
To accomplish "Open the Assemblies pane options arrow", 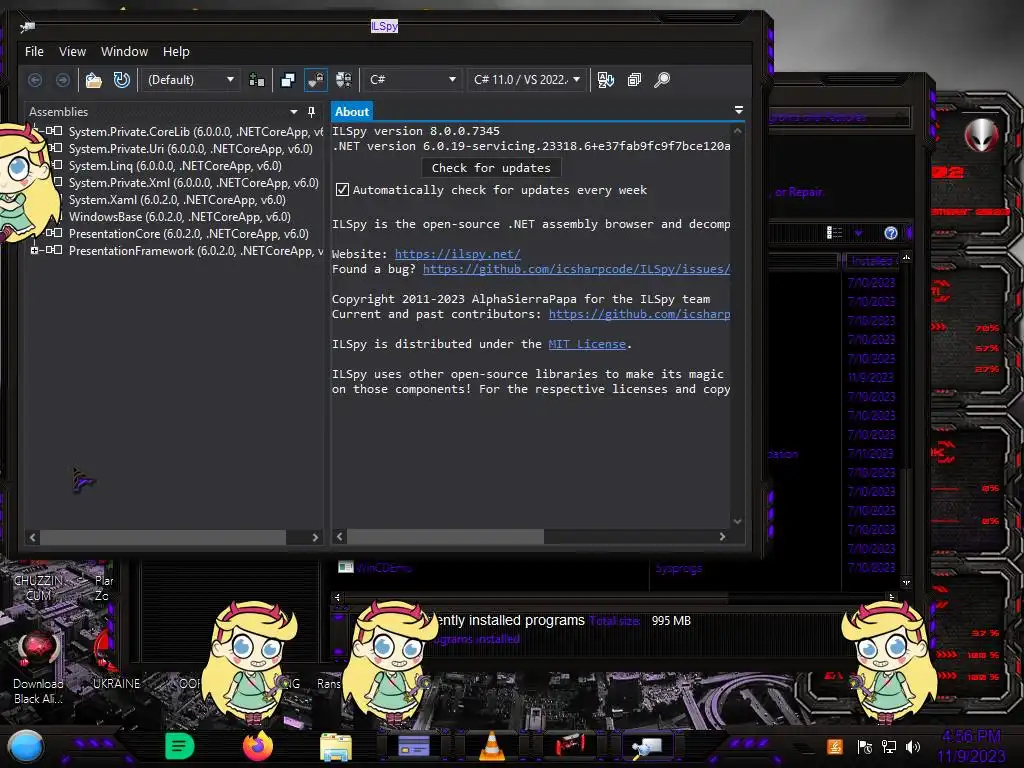I will [294, 112].
